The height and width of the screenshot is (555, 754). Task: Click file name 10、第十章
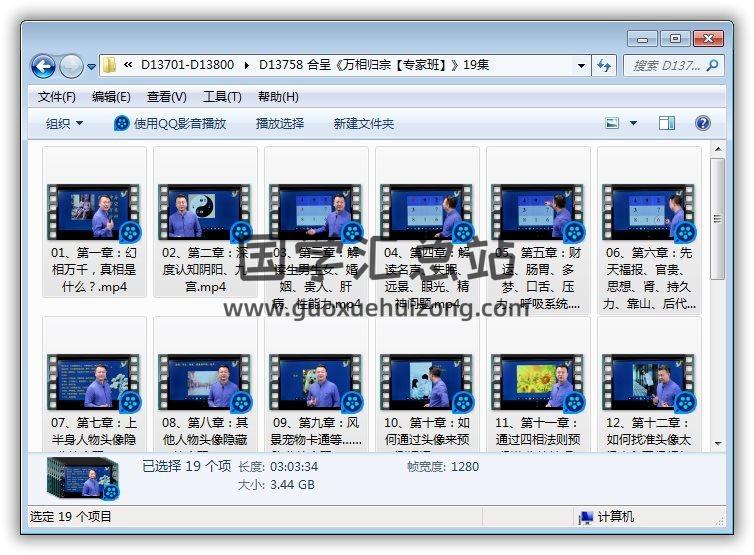[x=427, y=433]
